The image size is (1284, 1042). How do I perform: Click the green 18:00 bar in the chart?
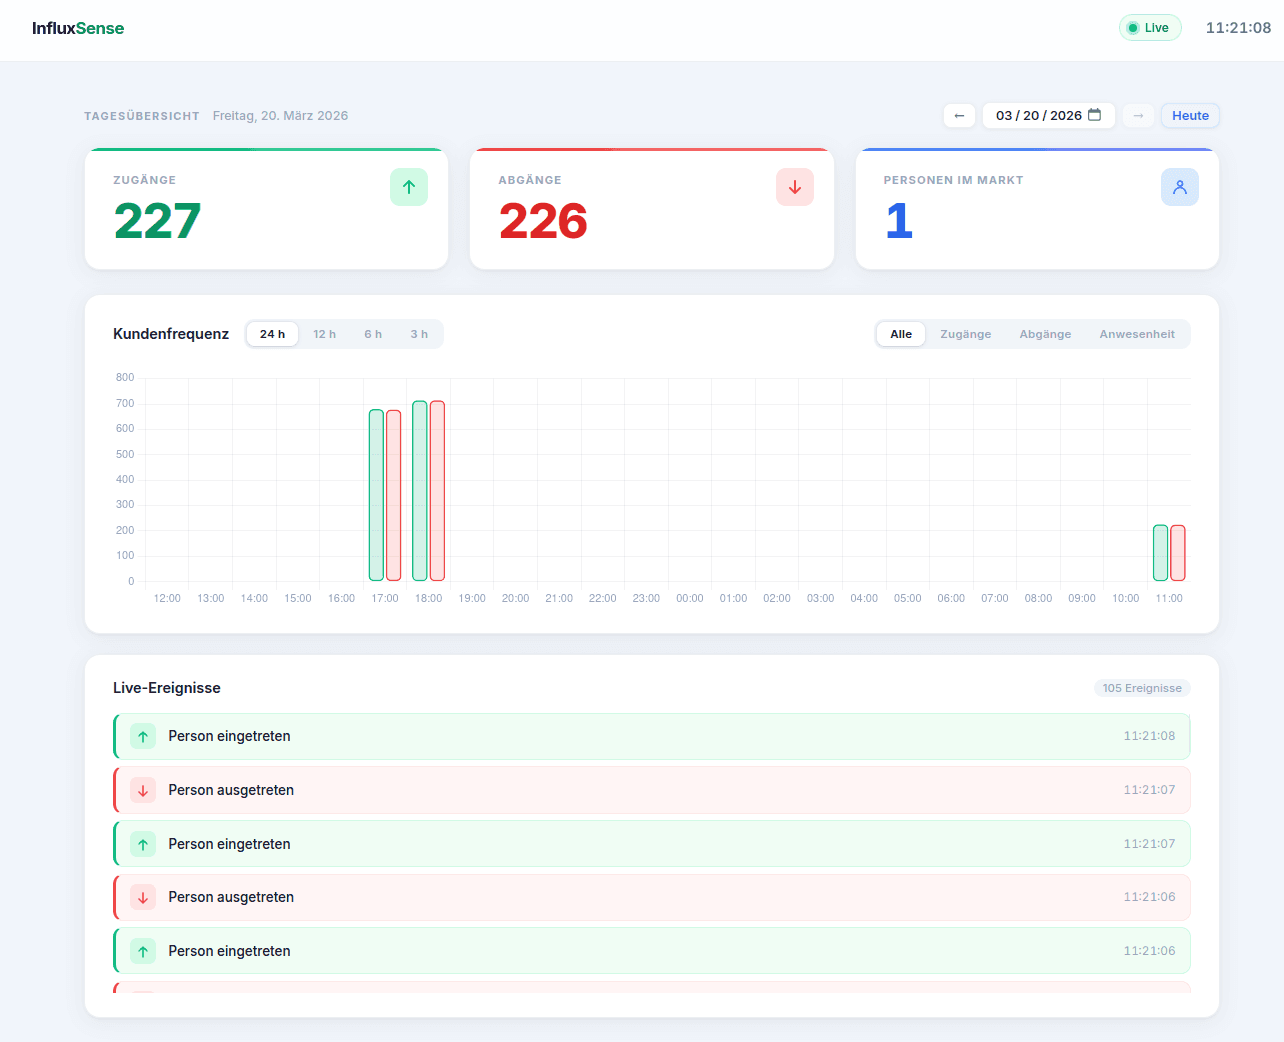420,491
